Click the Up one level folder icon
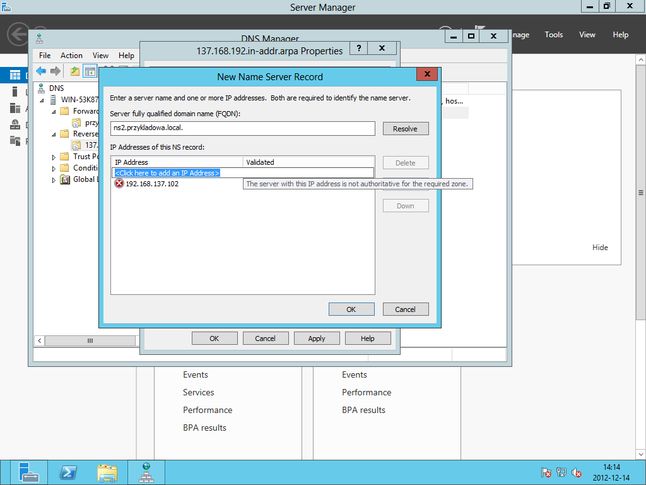The width and height of the screenshot is (646, 485). 75,71
